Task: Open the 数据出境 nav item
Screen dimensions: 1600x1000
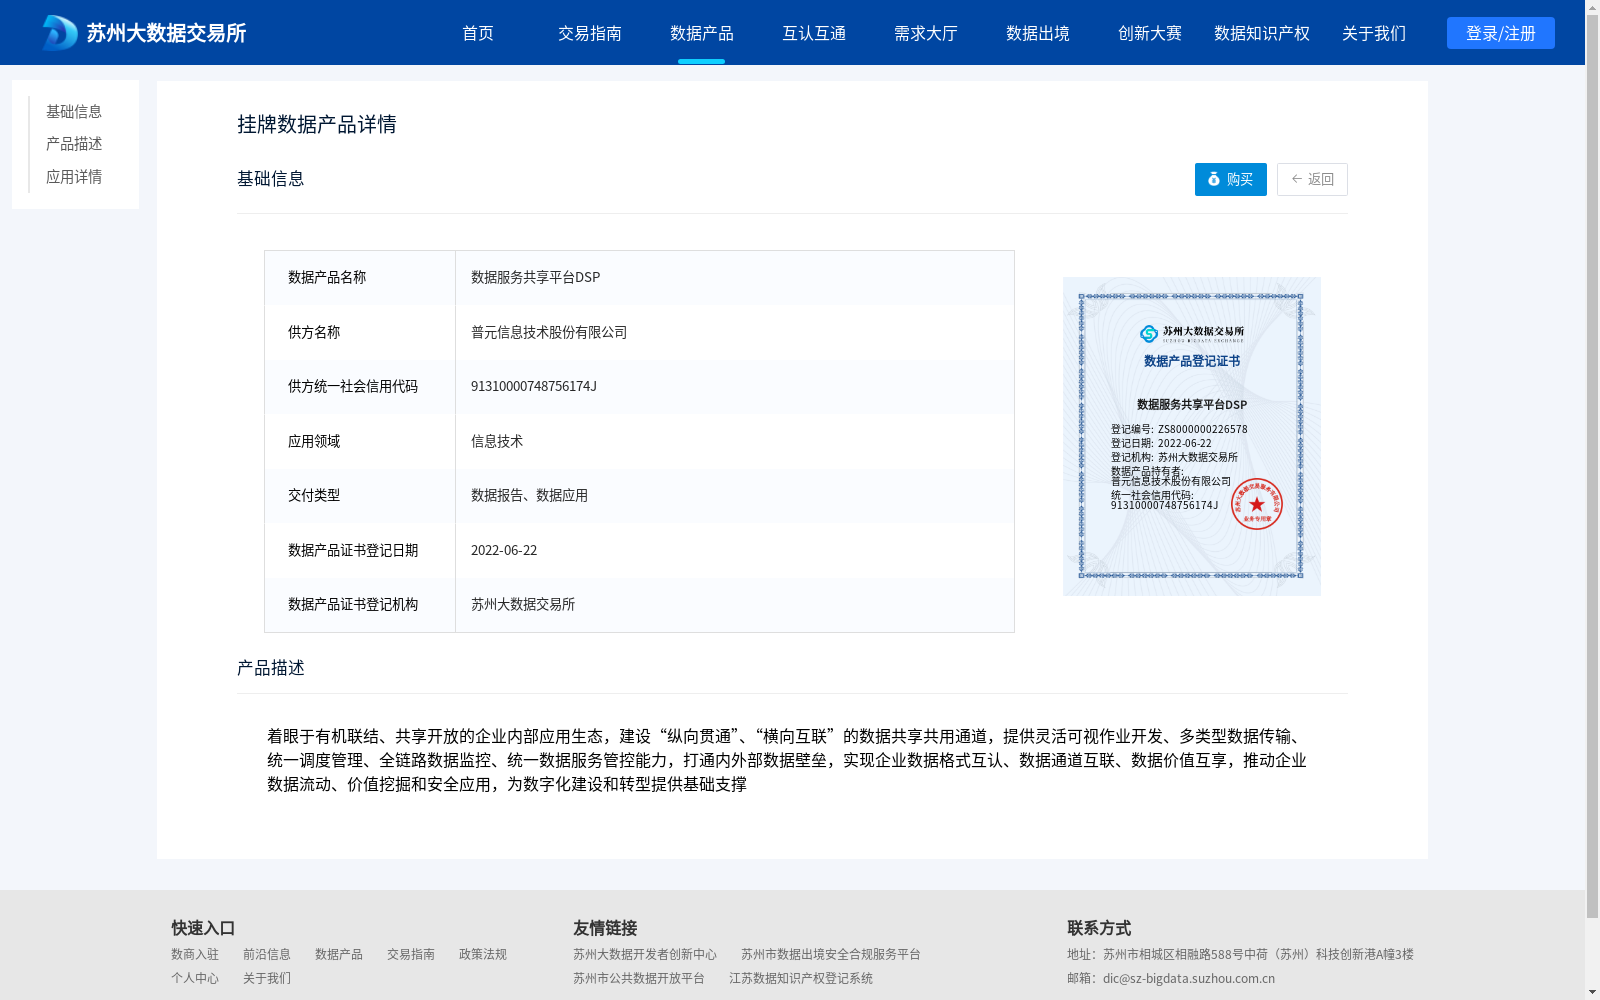Action: (1038, 33)
